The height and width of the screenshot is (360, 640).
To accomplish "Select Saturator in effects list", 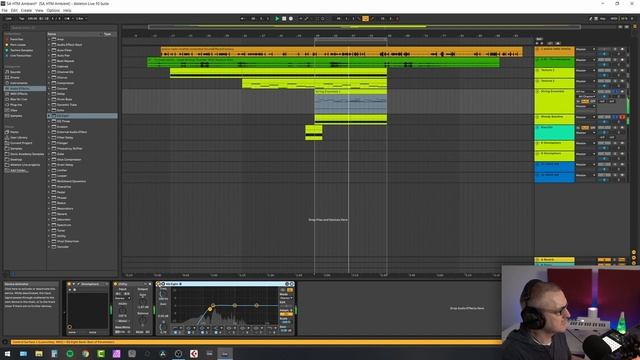I will [64, 220].
